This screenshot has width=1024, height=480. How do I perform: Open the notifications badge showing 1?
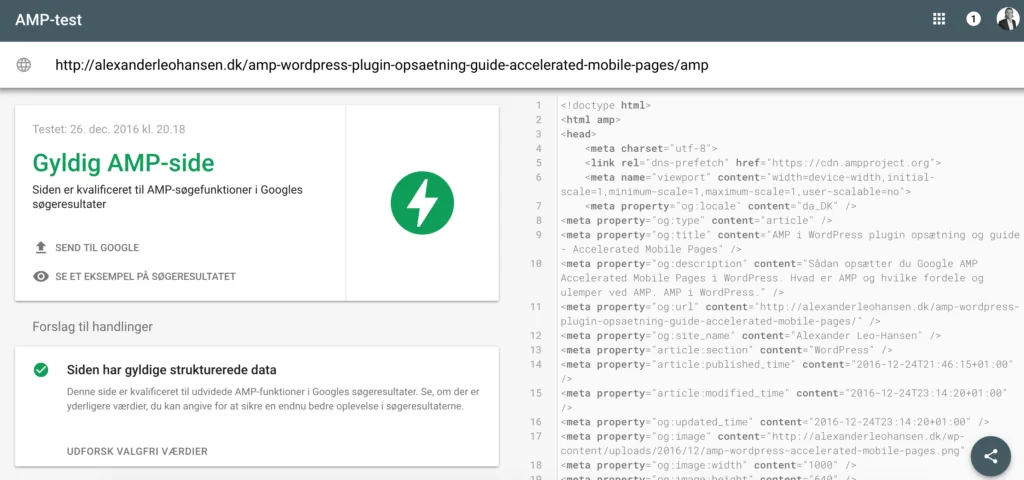[x=973, y=19]
